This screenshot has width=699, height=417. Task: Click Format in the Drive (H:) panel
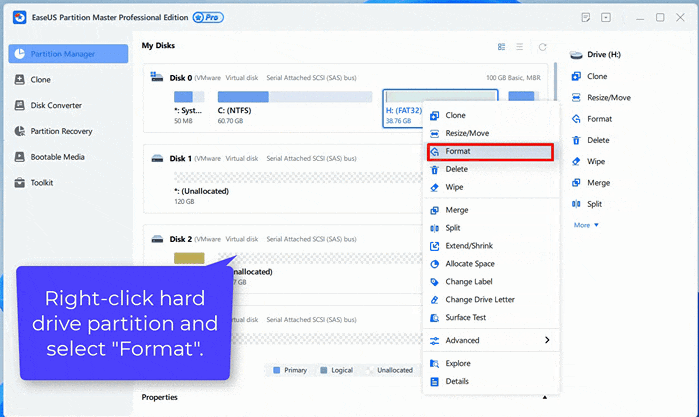pyautogui.click(x=592, y=119)
